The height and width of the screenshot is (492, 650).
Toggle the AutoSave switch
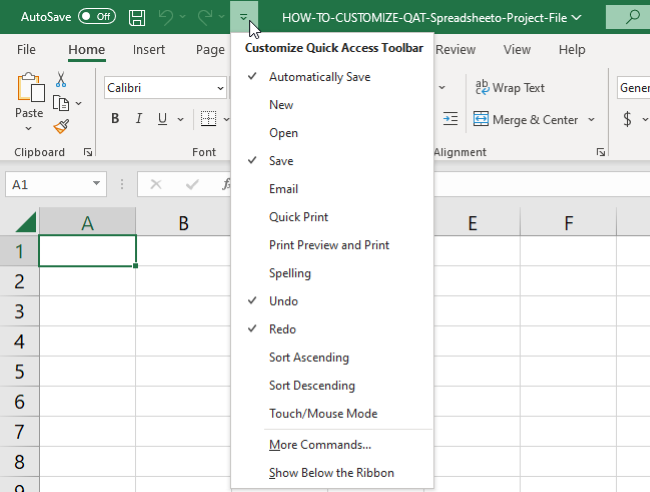click(97, 17)
